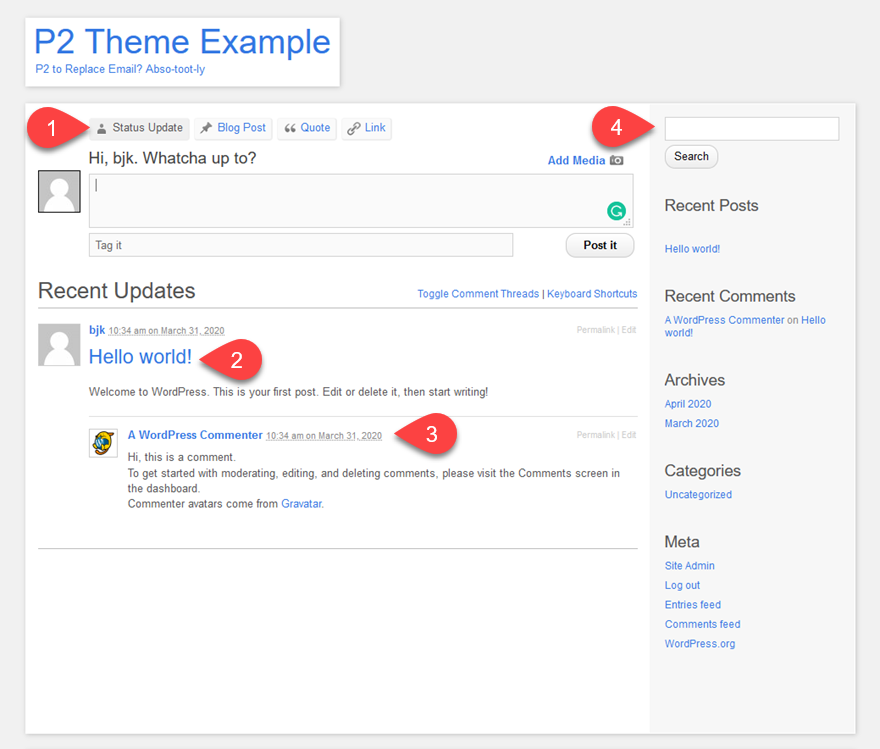Open the Uncategorized category
Viewport: 880px width, 749px height.
tap(699, 495)
